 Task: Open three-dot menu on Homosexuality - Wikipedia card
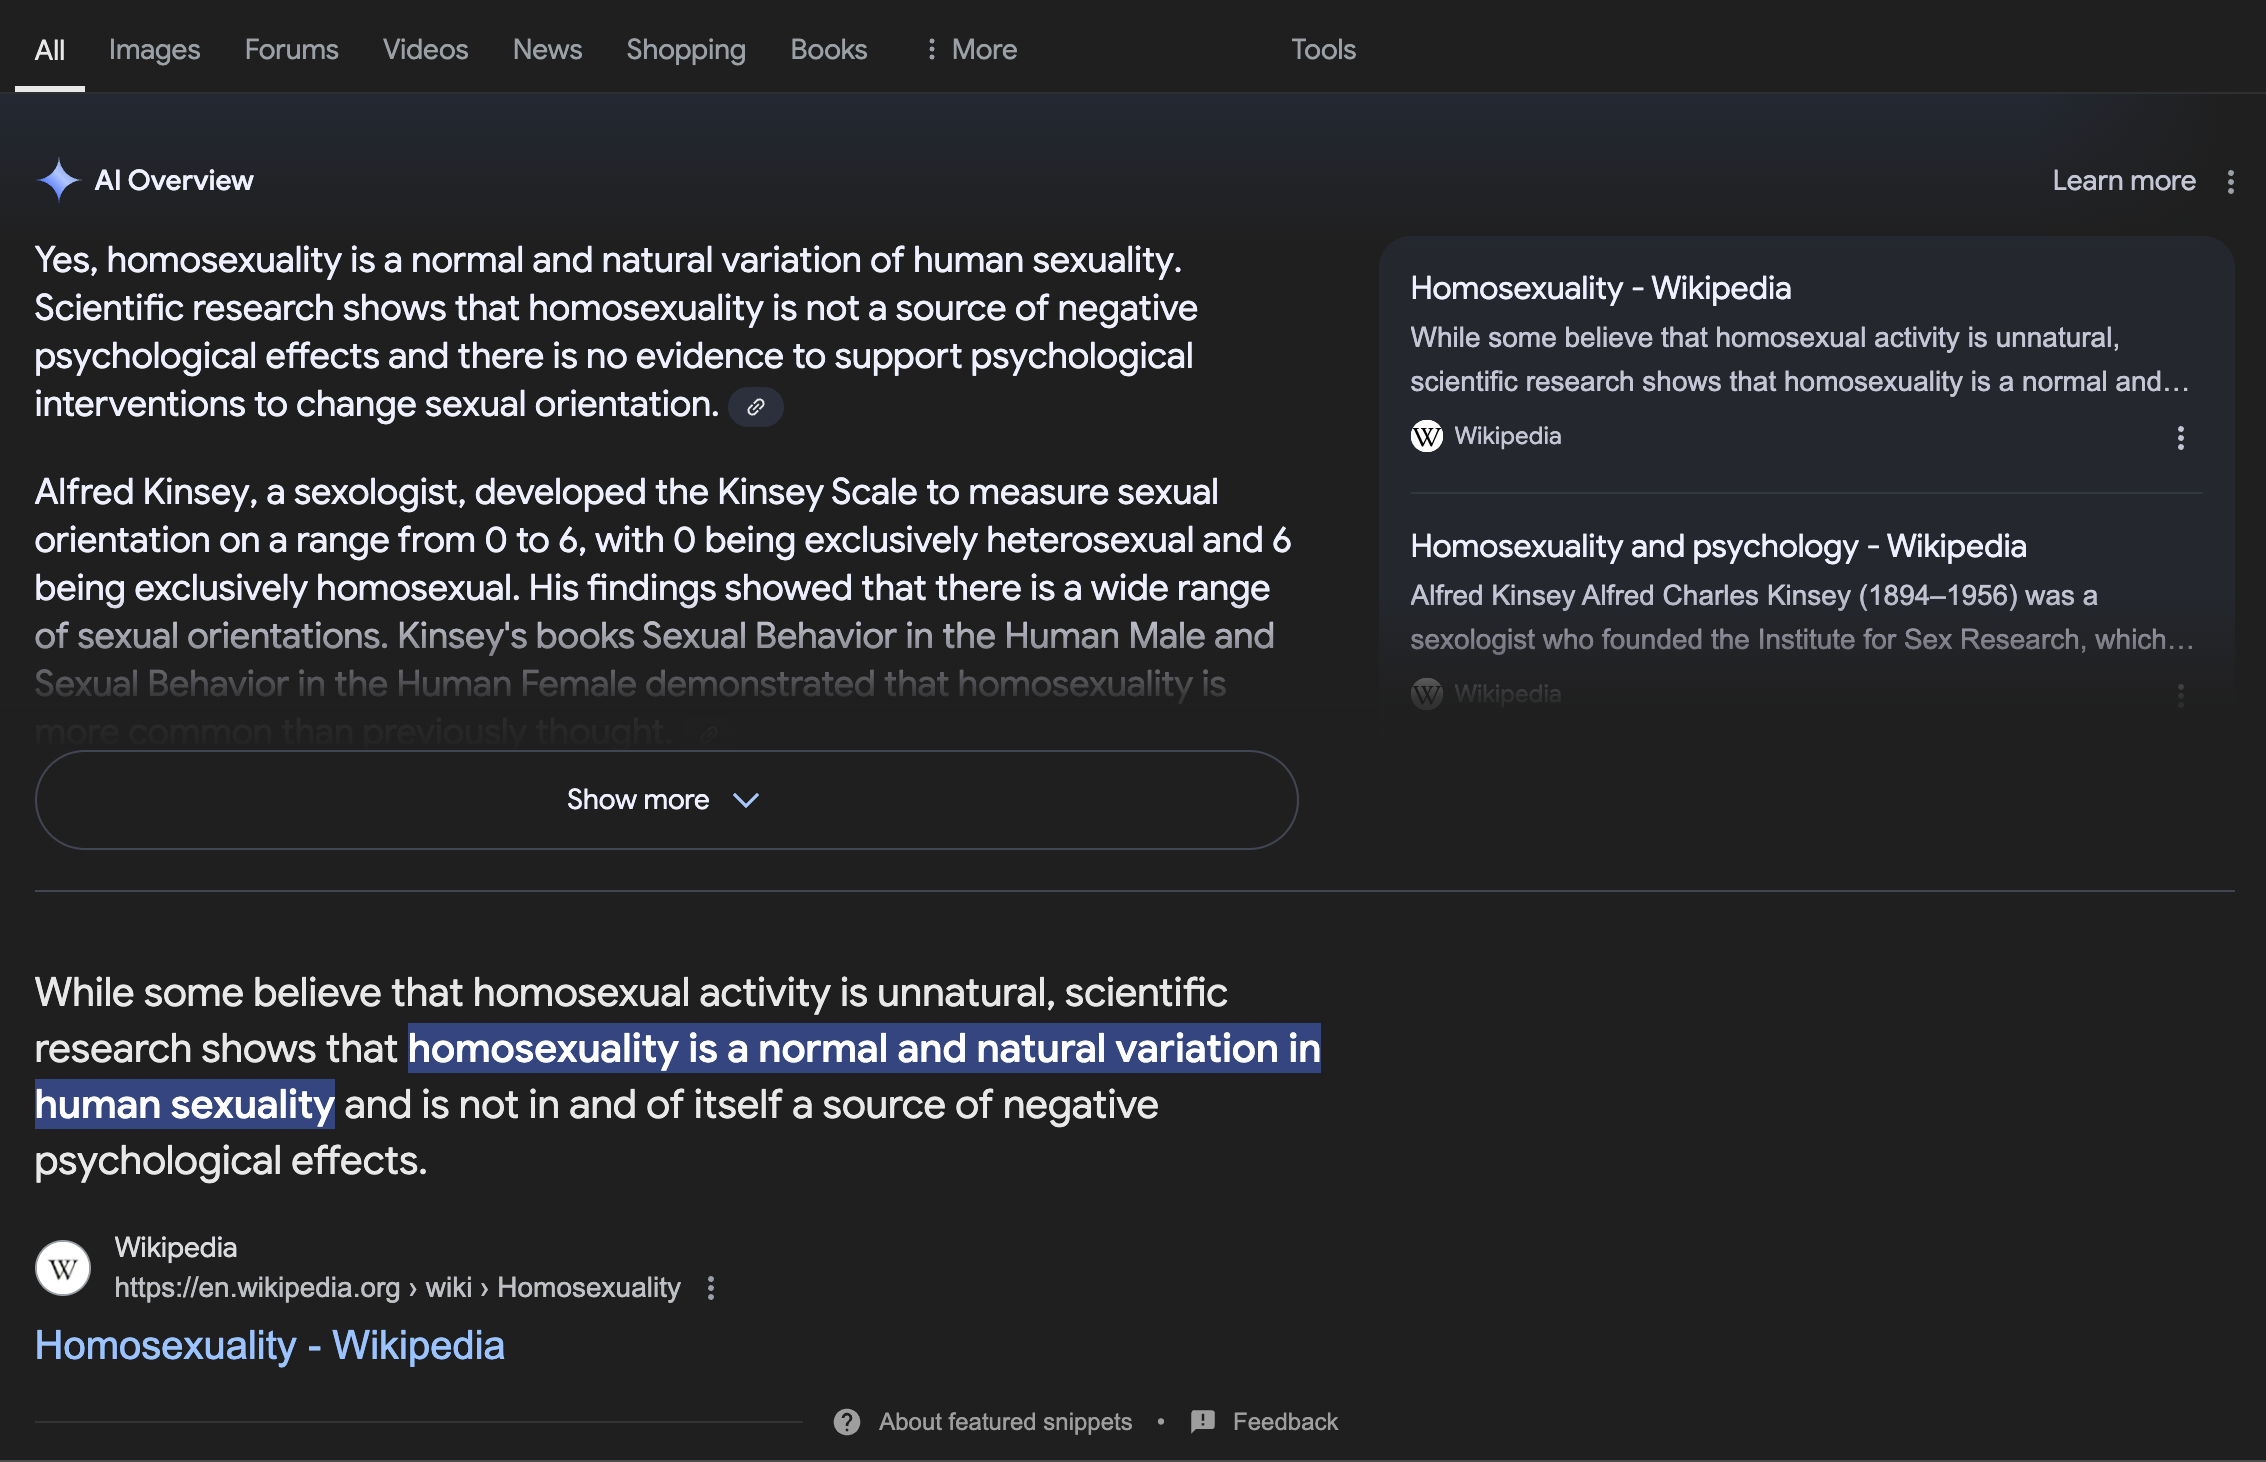2180,437
